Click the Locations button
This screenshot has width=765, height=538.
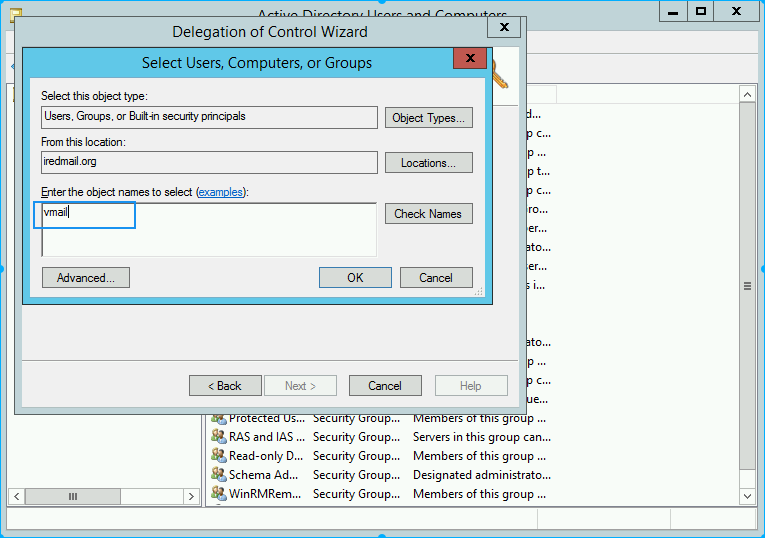click(x=428, y=163)
